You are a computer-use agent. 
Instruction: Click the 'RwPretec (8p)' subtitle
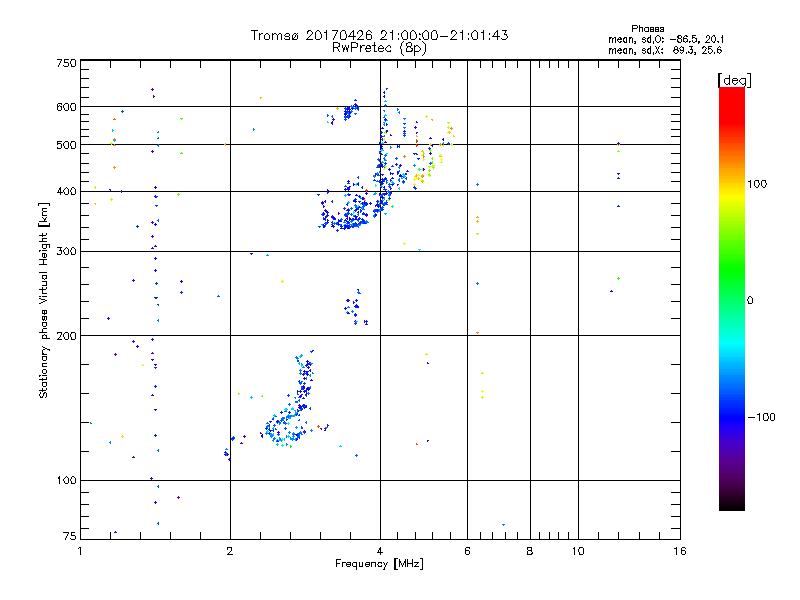(x=379, y=48)
